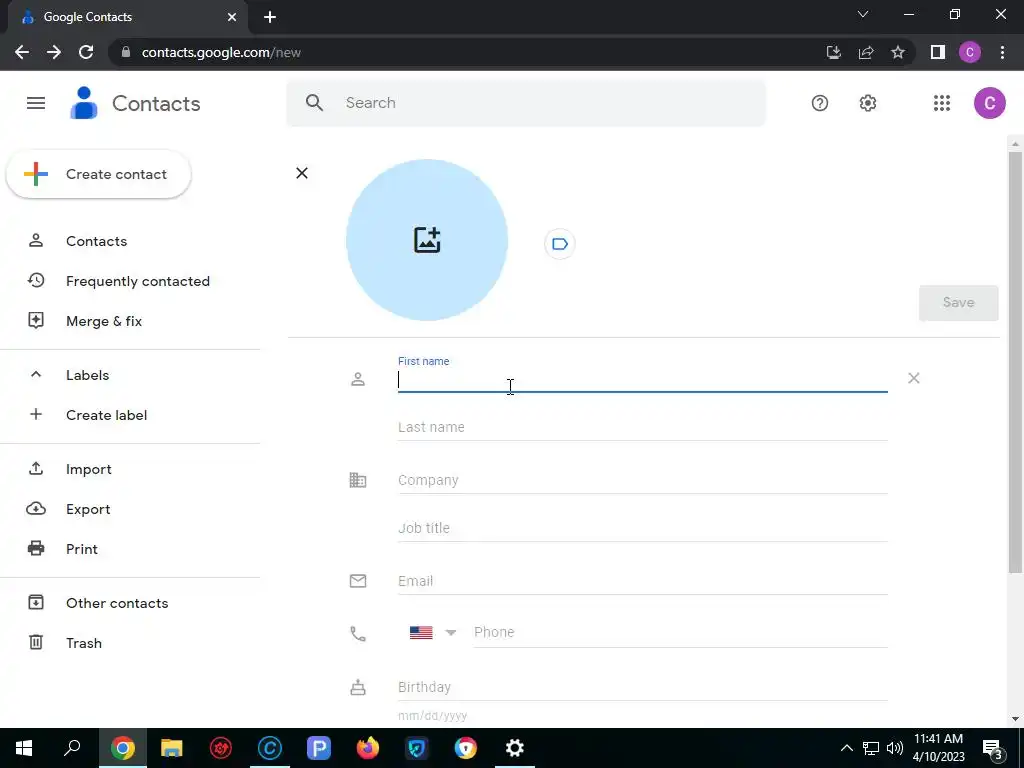
Task: Go back in the browser
Action: (x=22, y=52)
